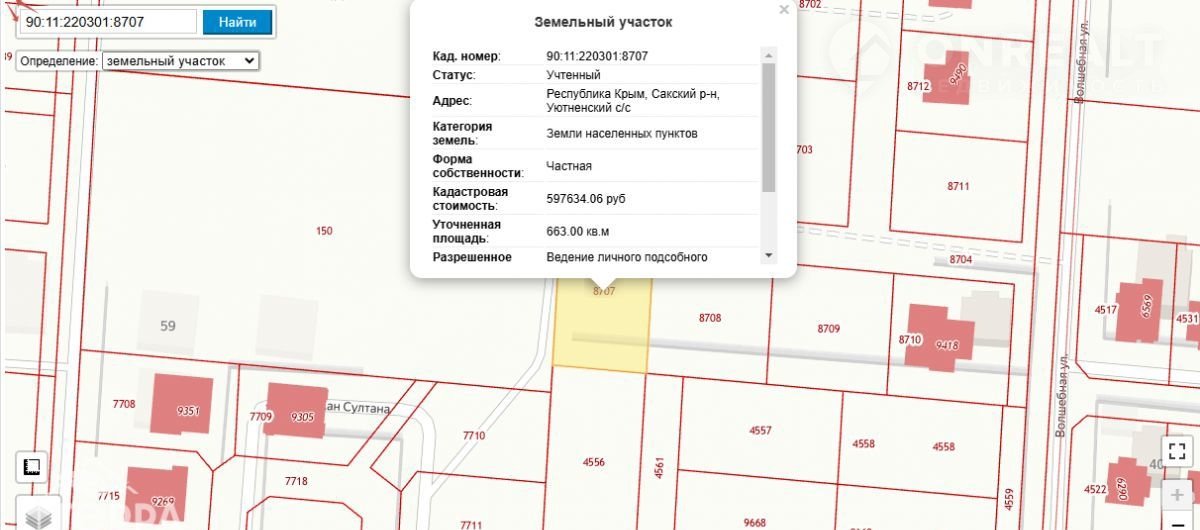Close the Земельный участок info popup
This screenshot has height=530, width=1200.
784,10
